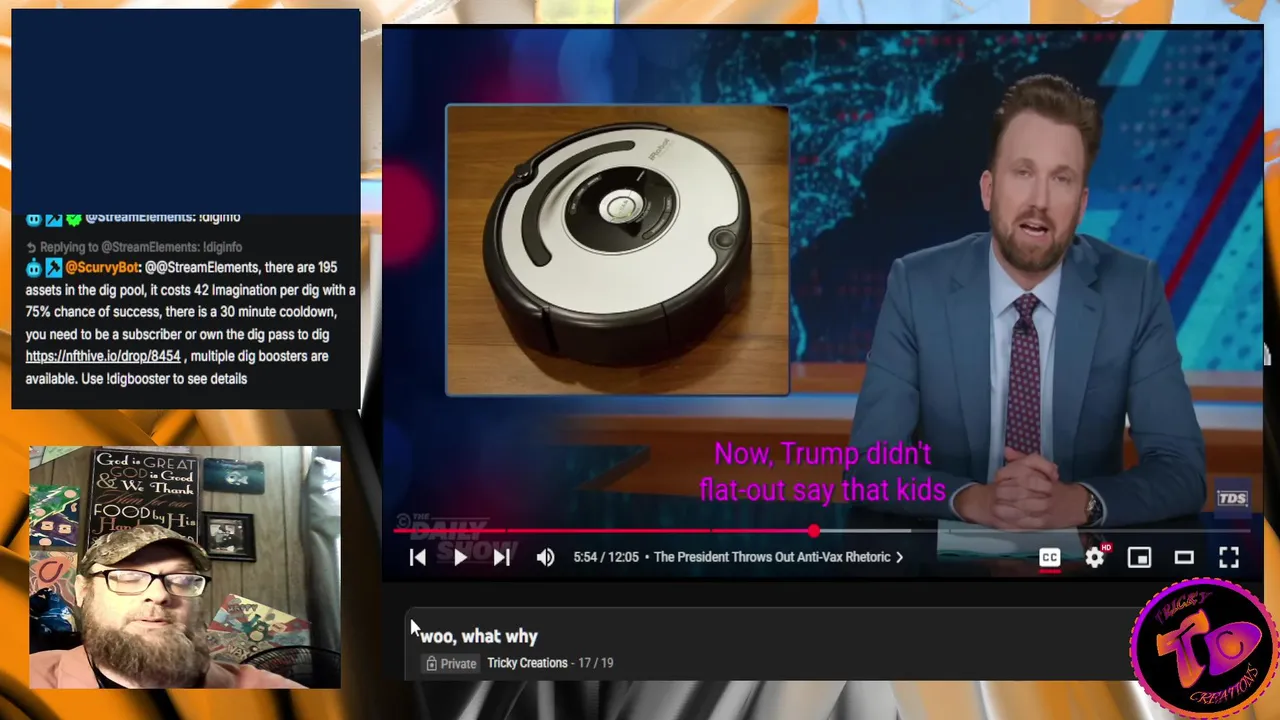Play the paused Daily Show video
Viewport: 1280px width, 720px height.
[x=460, y=558]
